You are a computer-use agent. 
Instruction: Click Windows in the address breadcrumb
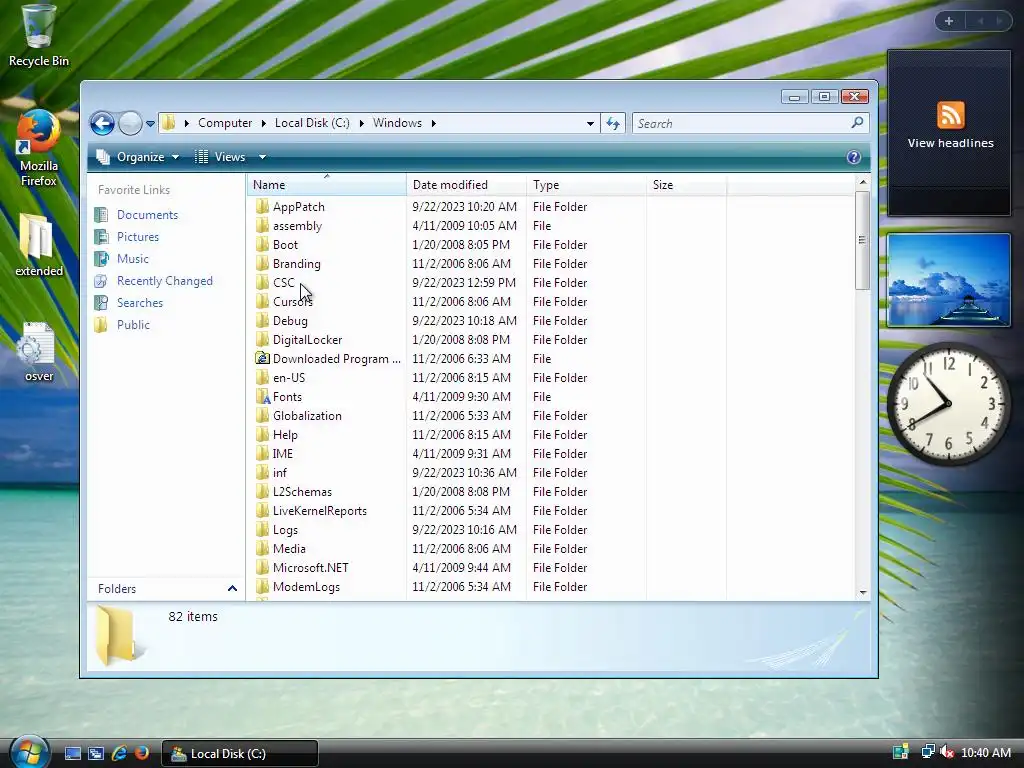point(397,123)
